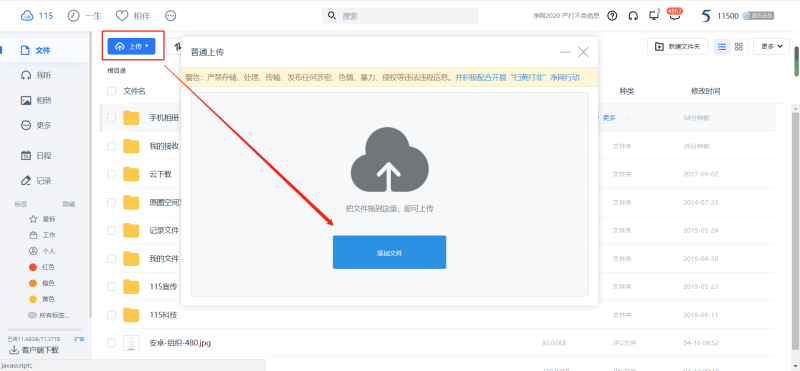Tick the checkbox for 手机相册
This screenshot has height=371, width=800.
coord(111,118)
